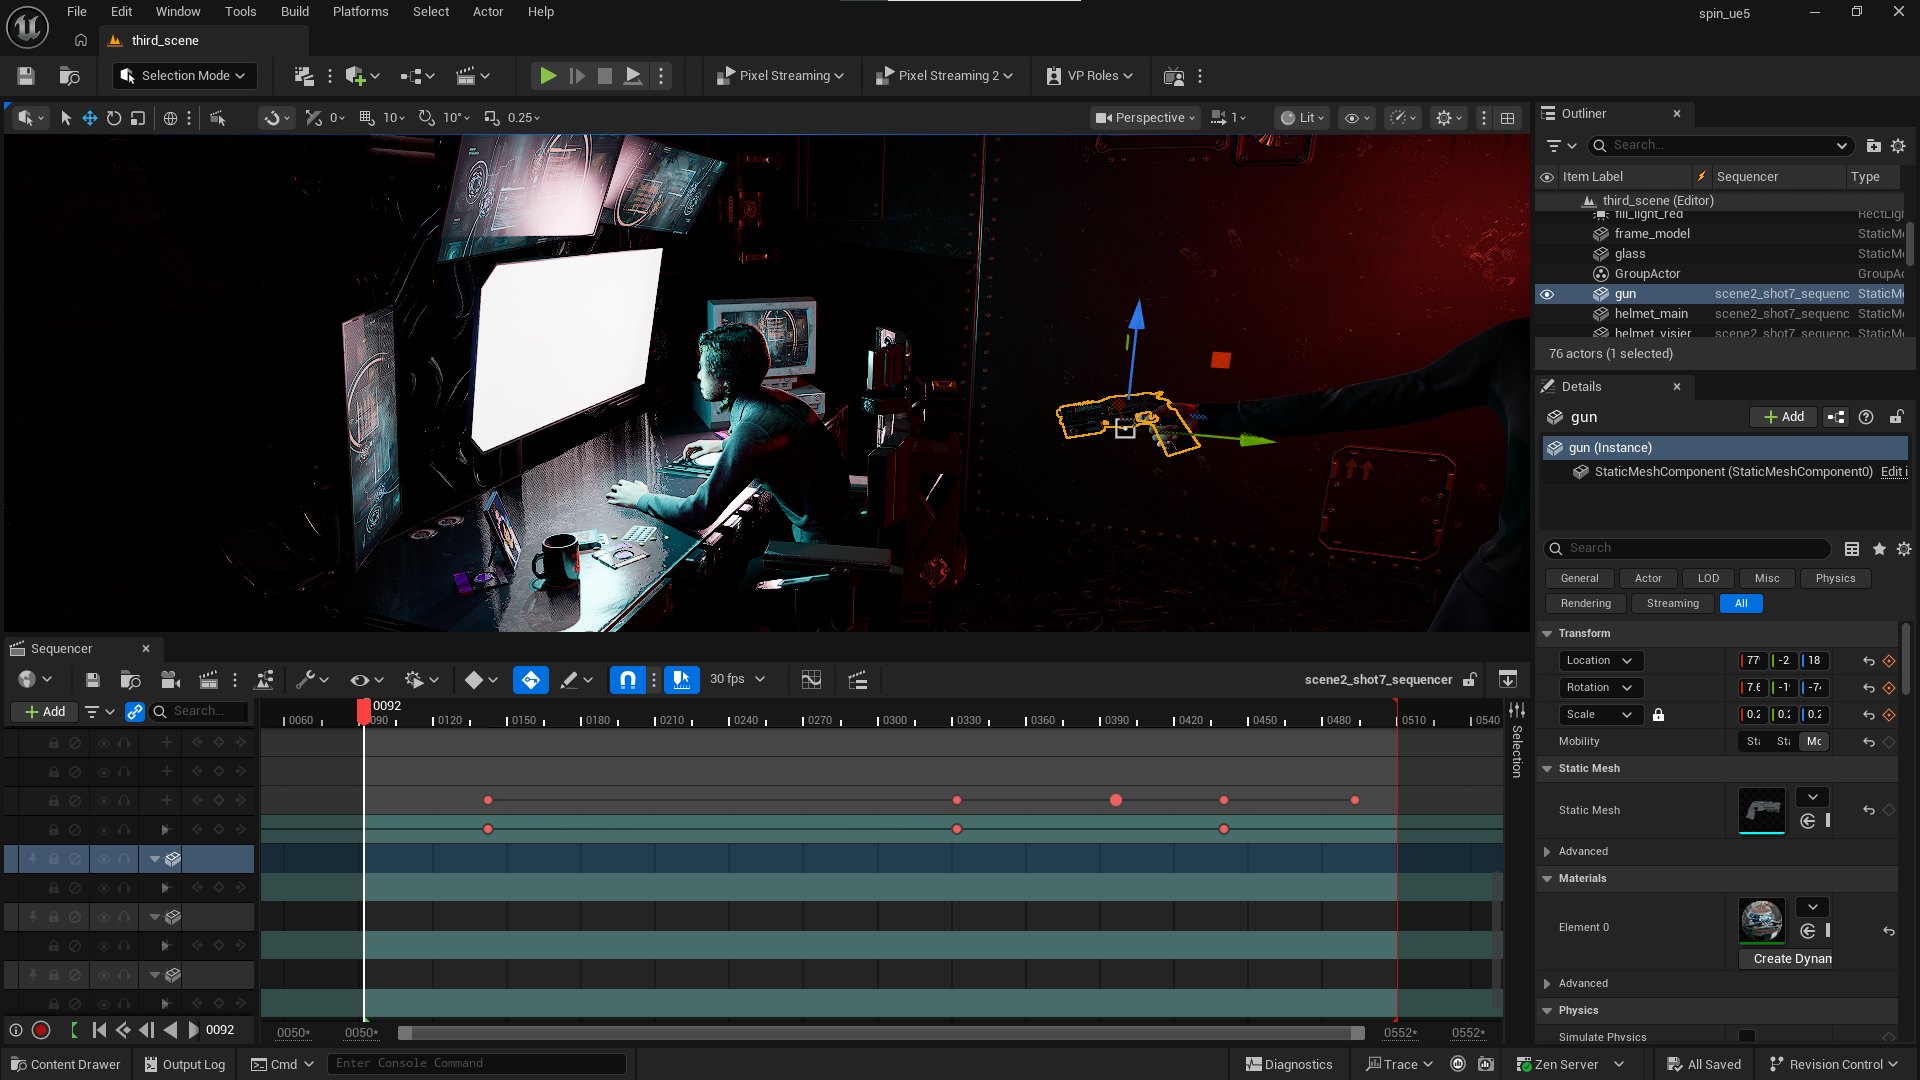The height and width of the screenshot is (1080, 1920).
Task: Open the Build menu
Action: point(294,12)
